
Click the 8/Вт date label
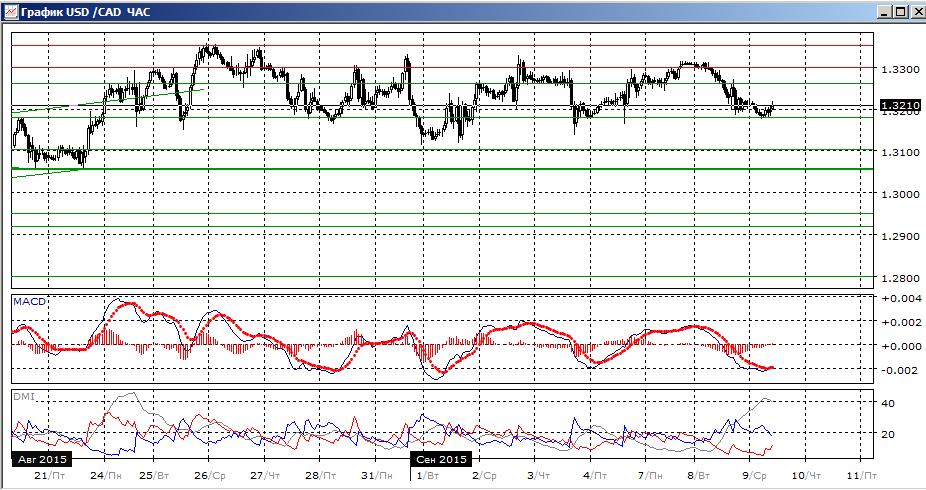pyautogui.click(x=699, y=475)
